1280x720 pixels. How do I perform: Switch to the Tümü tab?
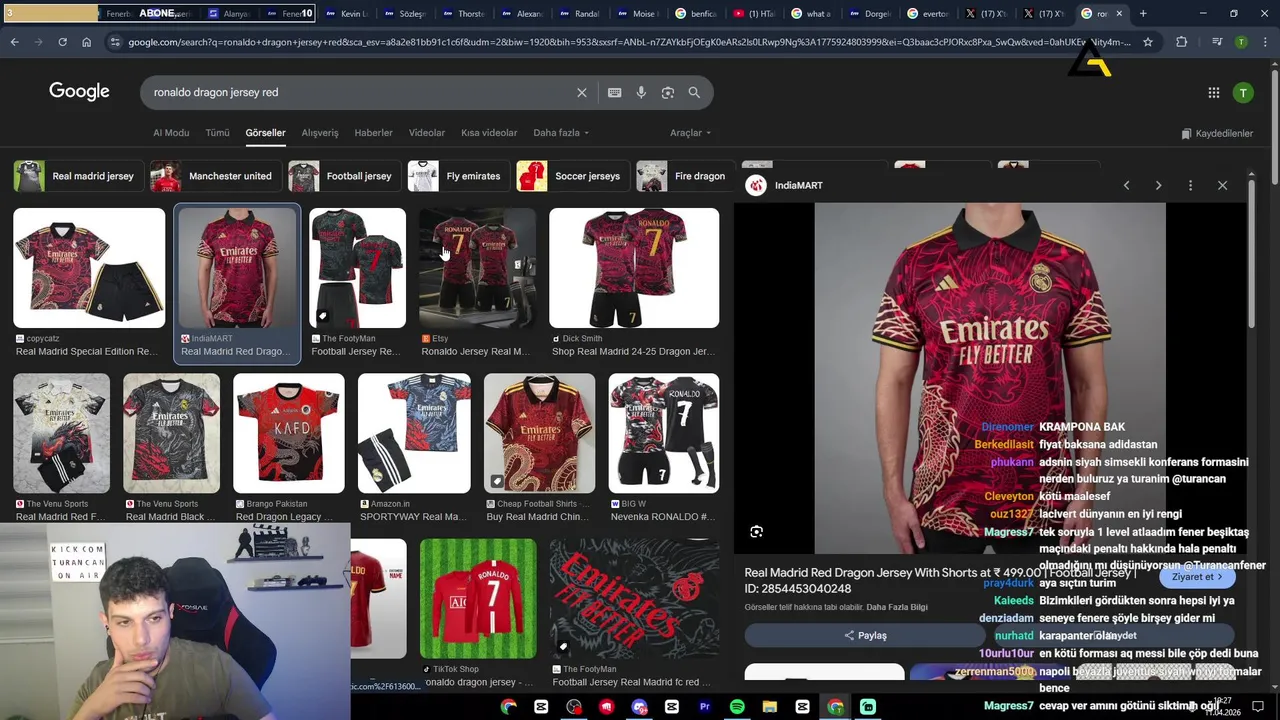pyautogui.click(x=217, y=133)
